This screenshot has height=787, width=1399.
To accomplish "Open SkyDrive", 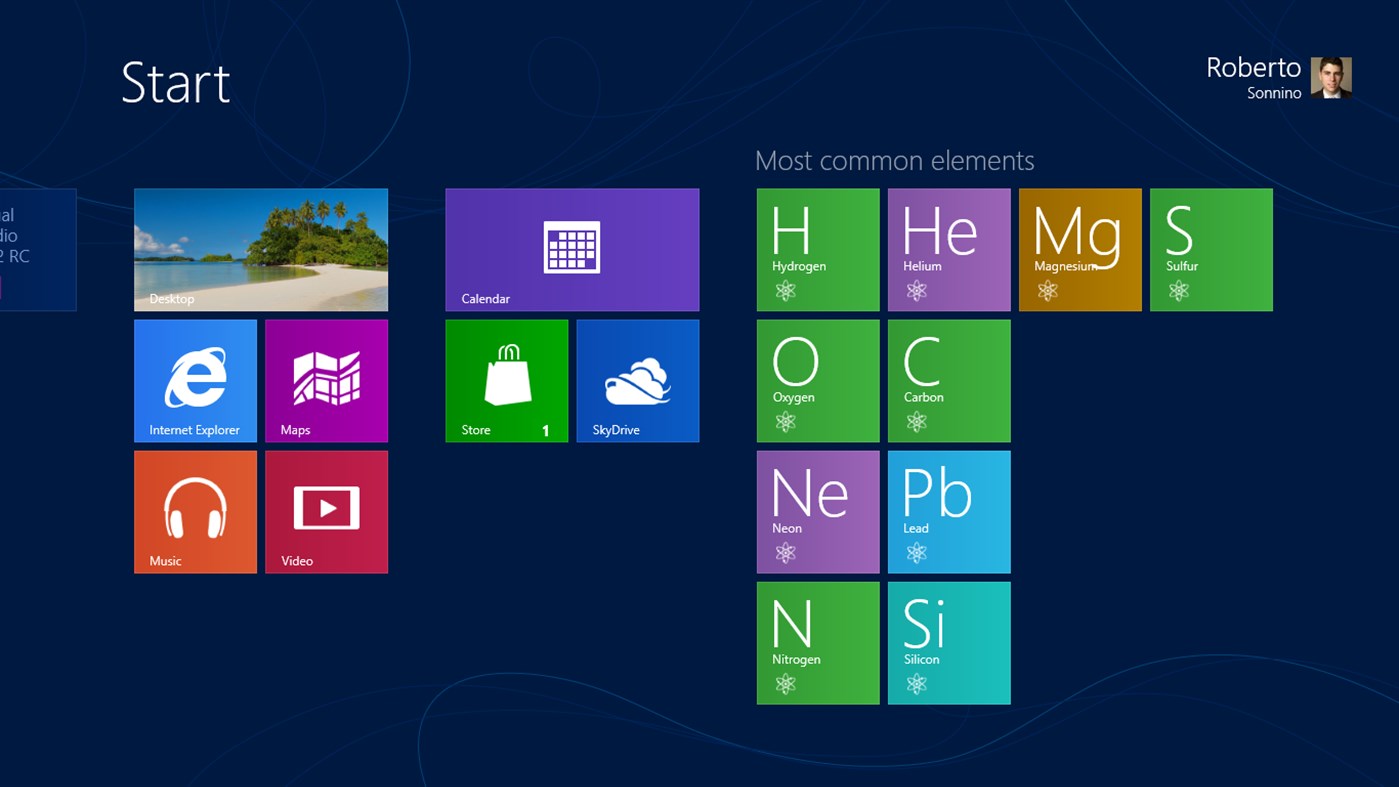I will click(637, 380).
